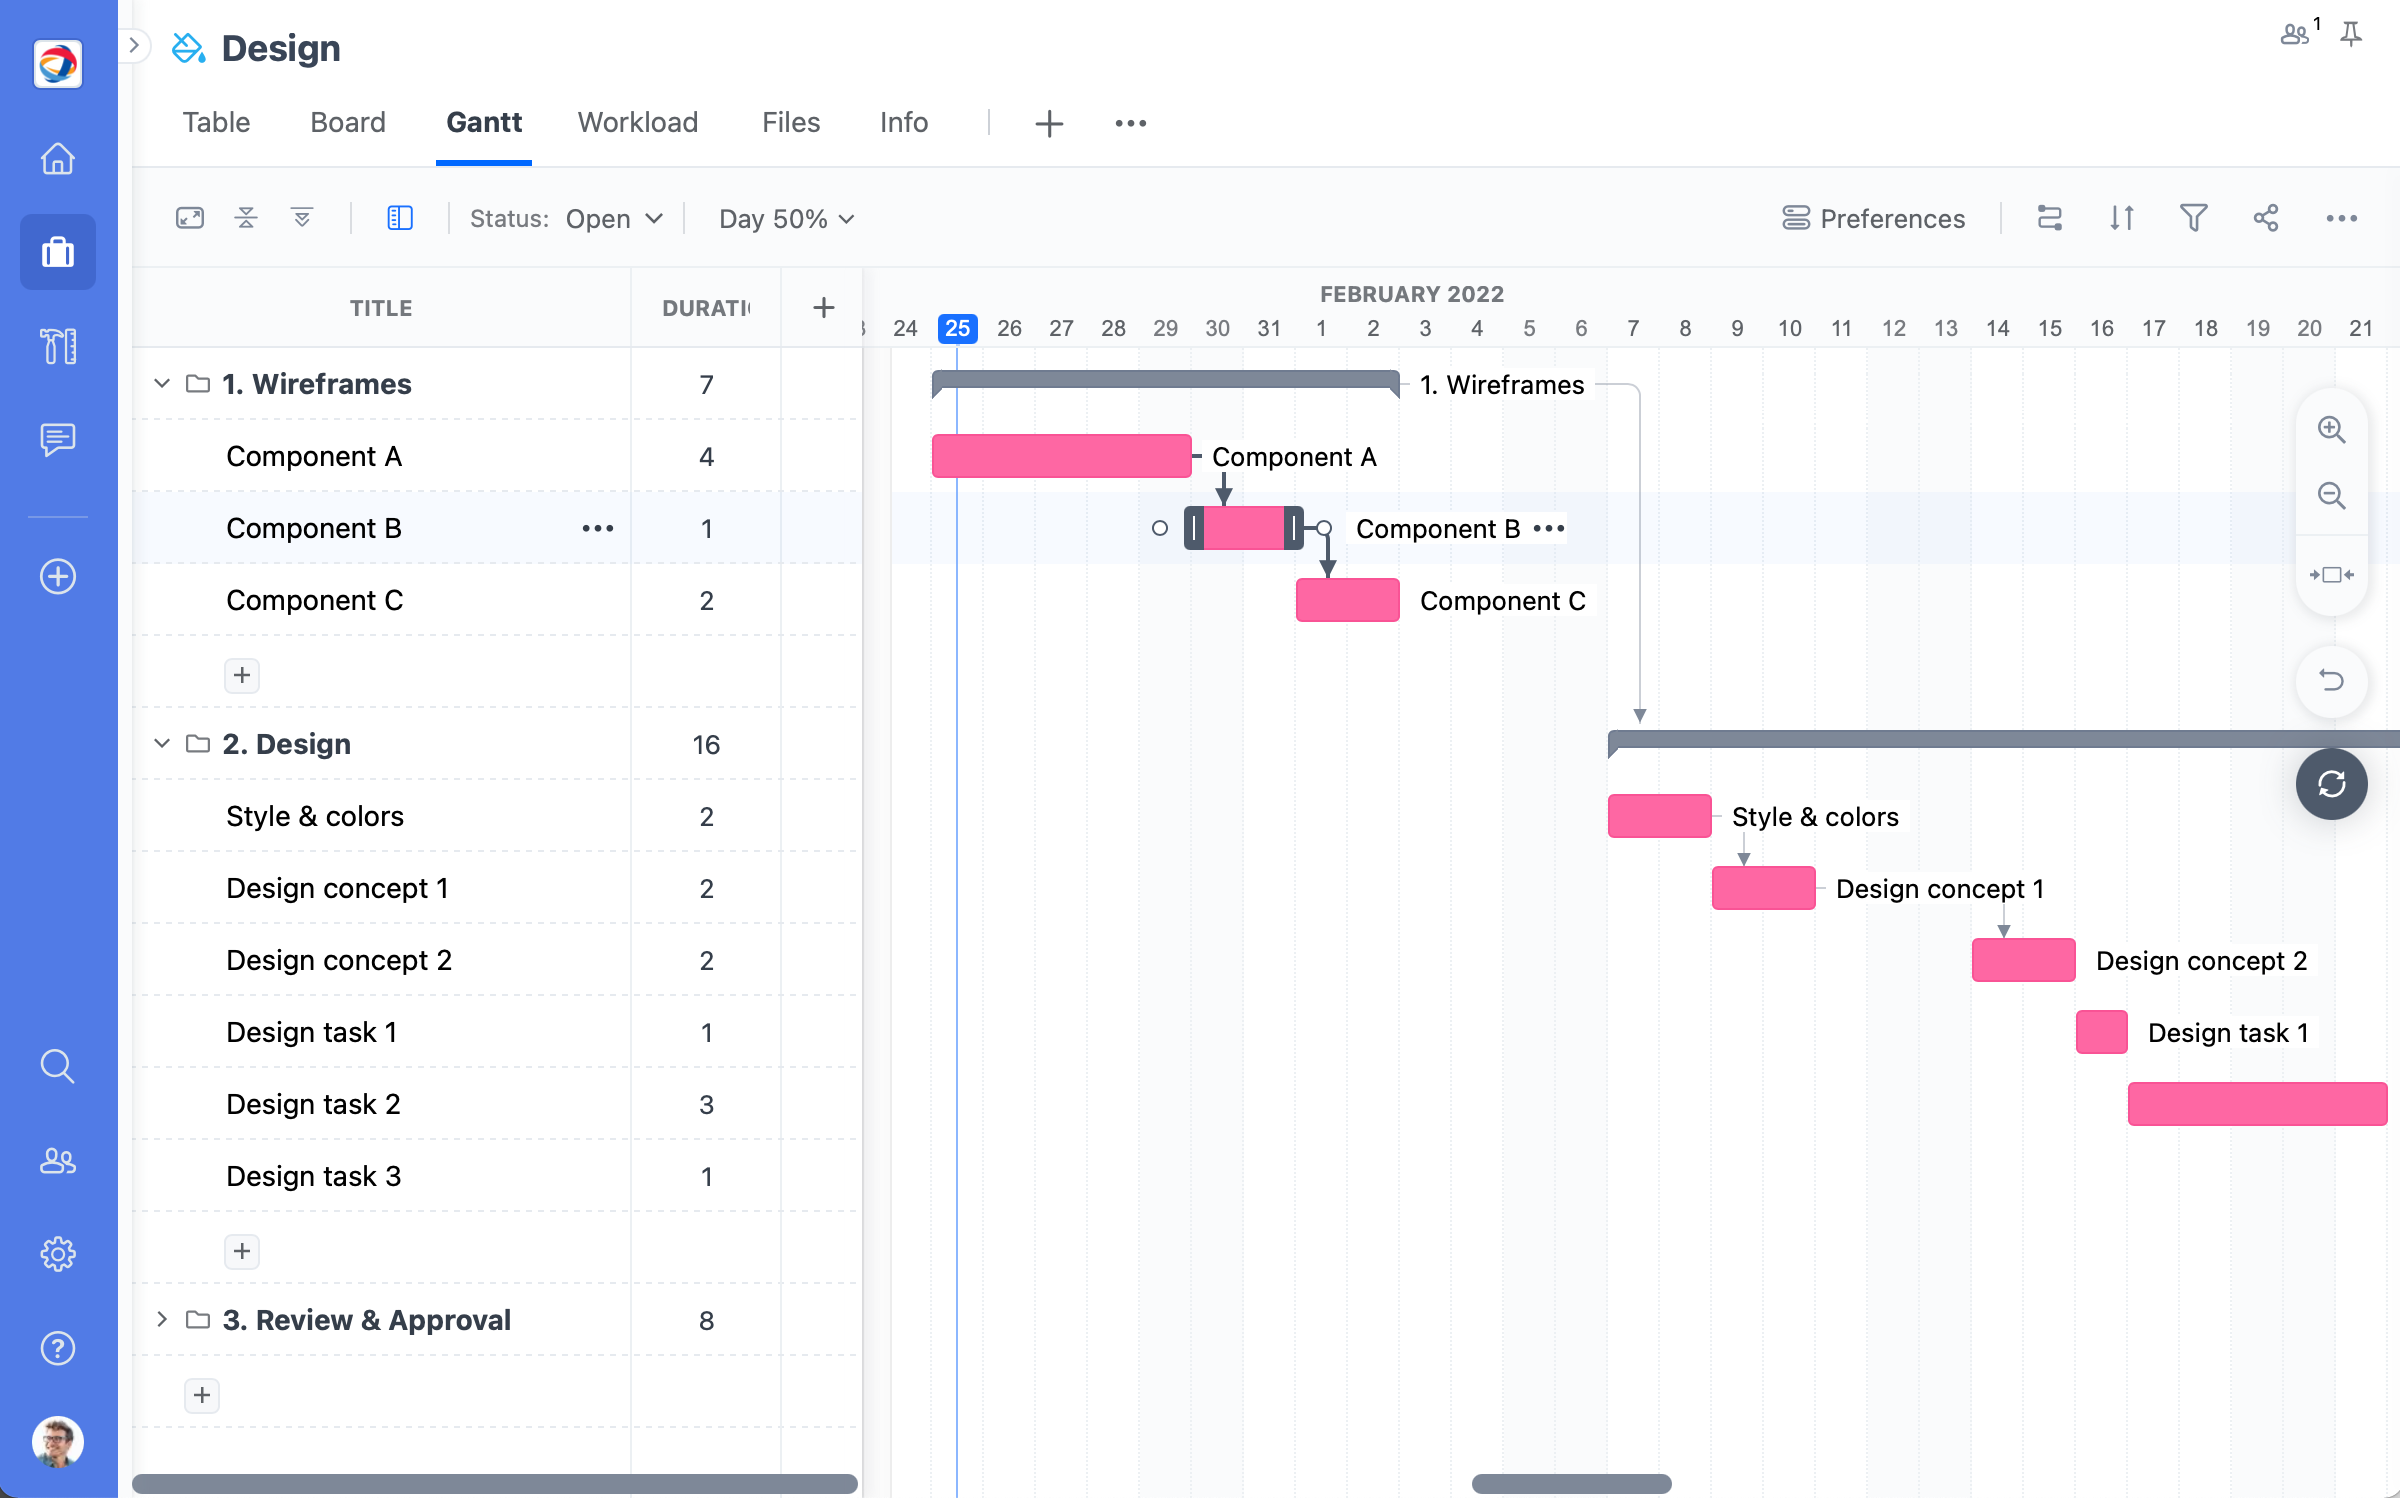Screen dimensions: 2400x1498
Task: Click the app logo at top
Action: [58, 64]
